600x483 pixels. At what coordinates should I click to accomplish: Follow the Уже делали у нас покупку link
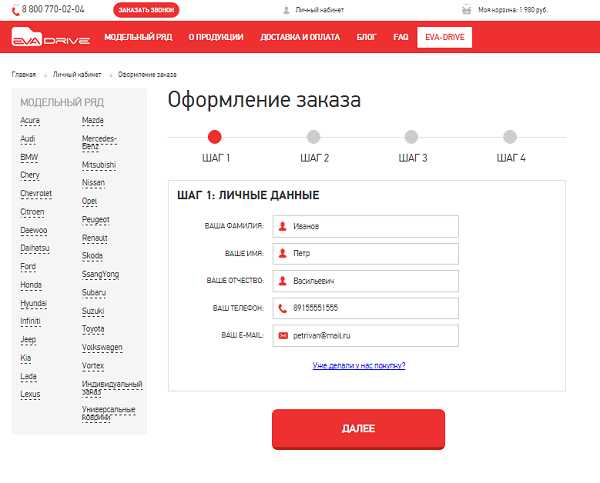point(359,366)
